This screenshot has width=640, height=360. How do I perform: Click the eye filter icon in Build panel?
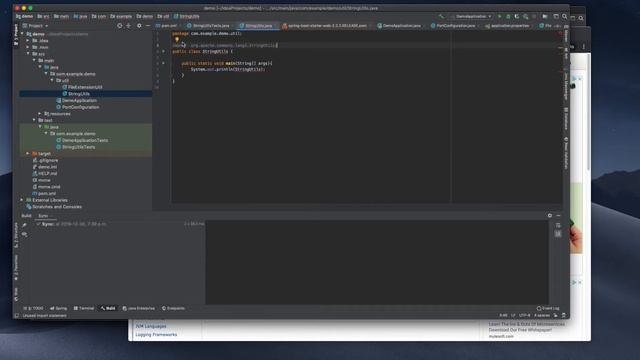[24, 234]
